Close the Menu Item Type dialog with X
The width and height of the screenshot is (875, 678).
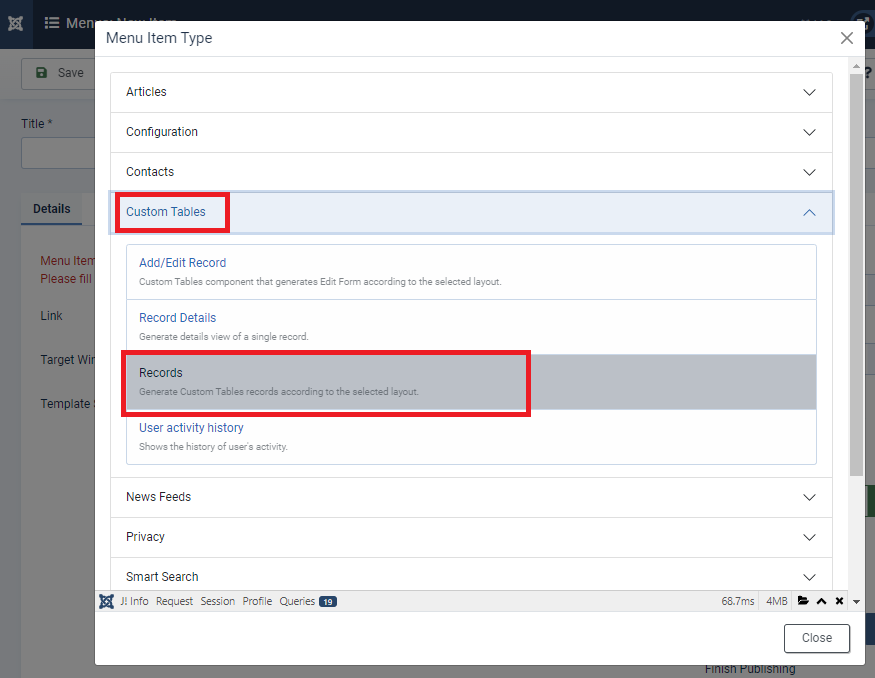(x=846, y=38)
